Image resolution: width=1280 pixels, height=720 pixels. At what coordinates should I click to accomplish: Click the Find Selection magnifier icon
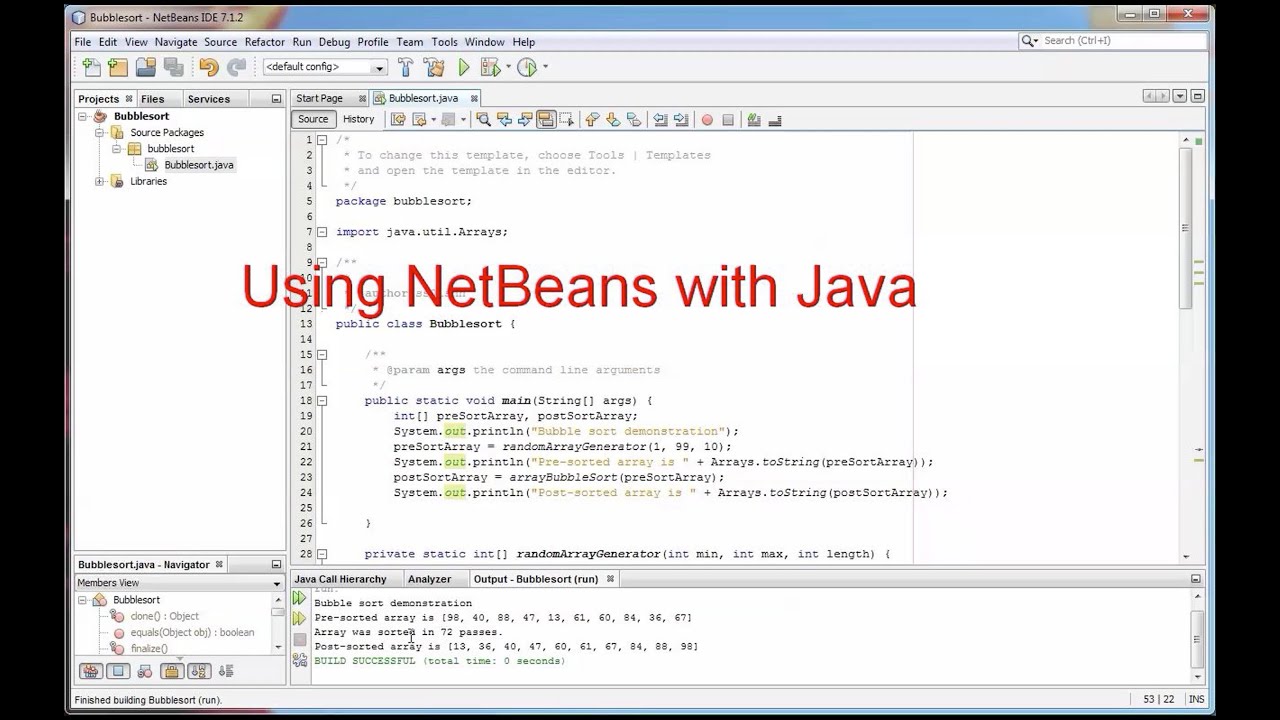[483, 119]
